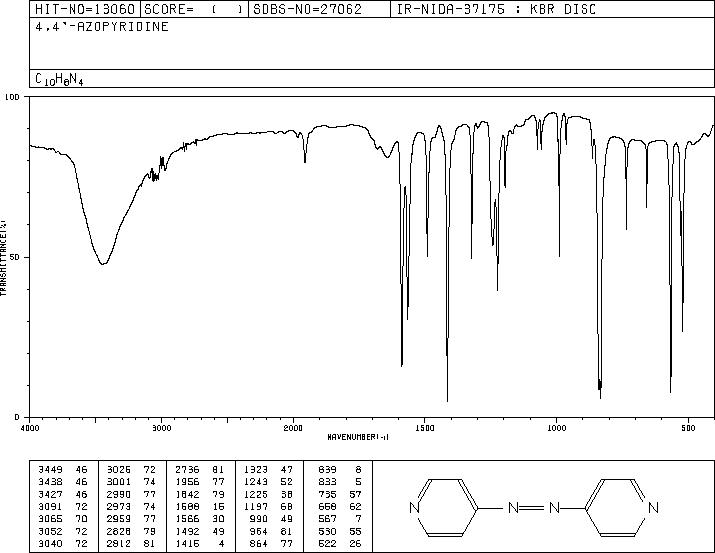Click the 833 wavenumber entry
This screenshot has width=715, height=553.
point(327,482)
